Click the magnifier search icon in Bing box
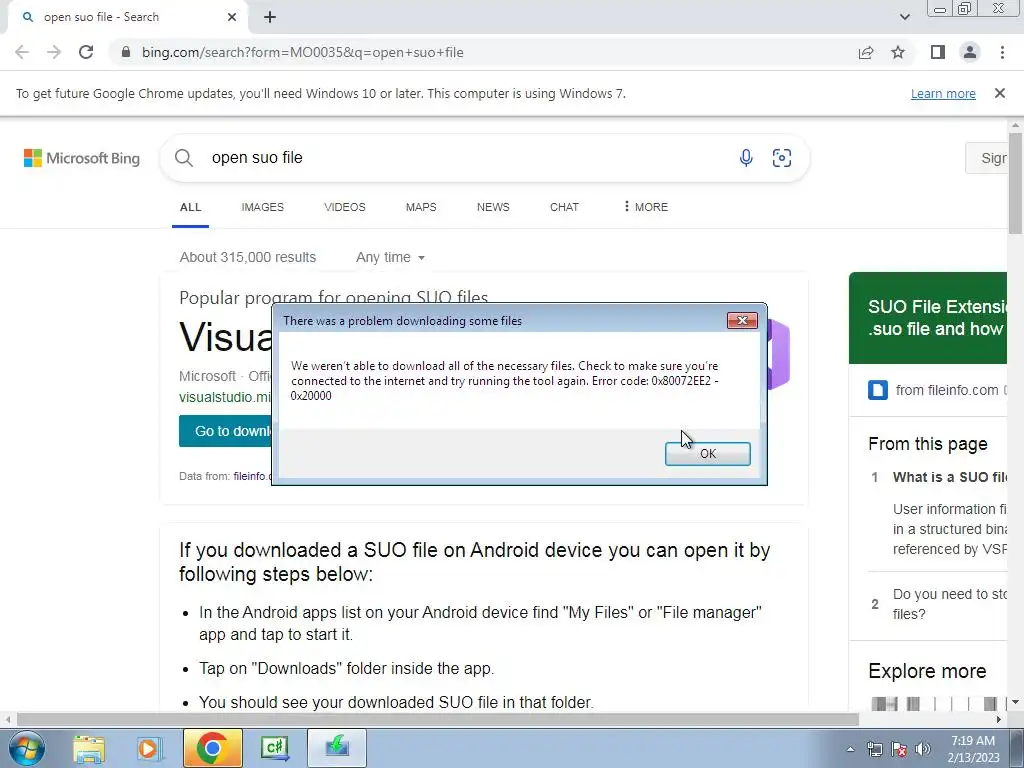The image size is (1024, 768). 184,158
